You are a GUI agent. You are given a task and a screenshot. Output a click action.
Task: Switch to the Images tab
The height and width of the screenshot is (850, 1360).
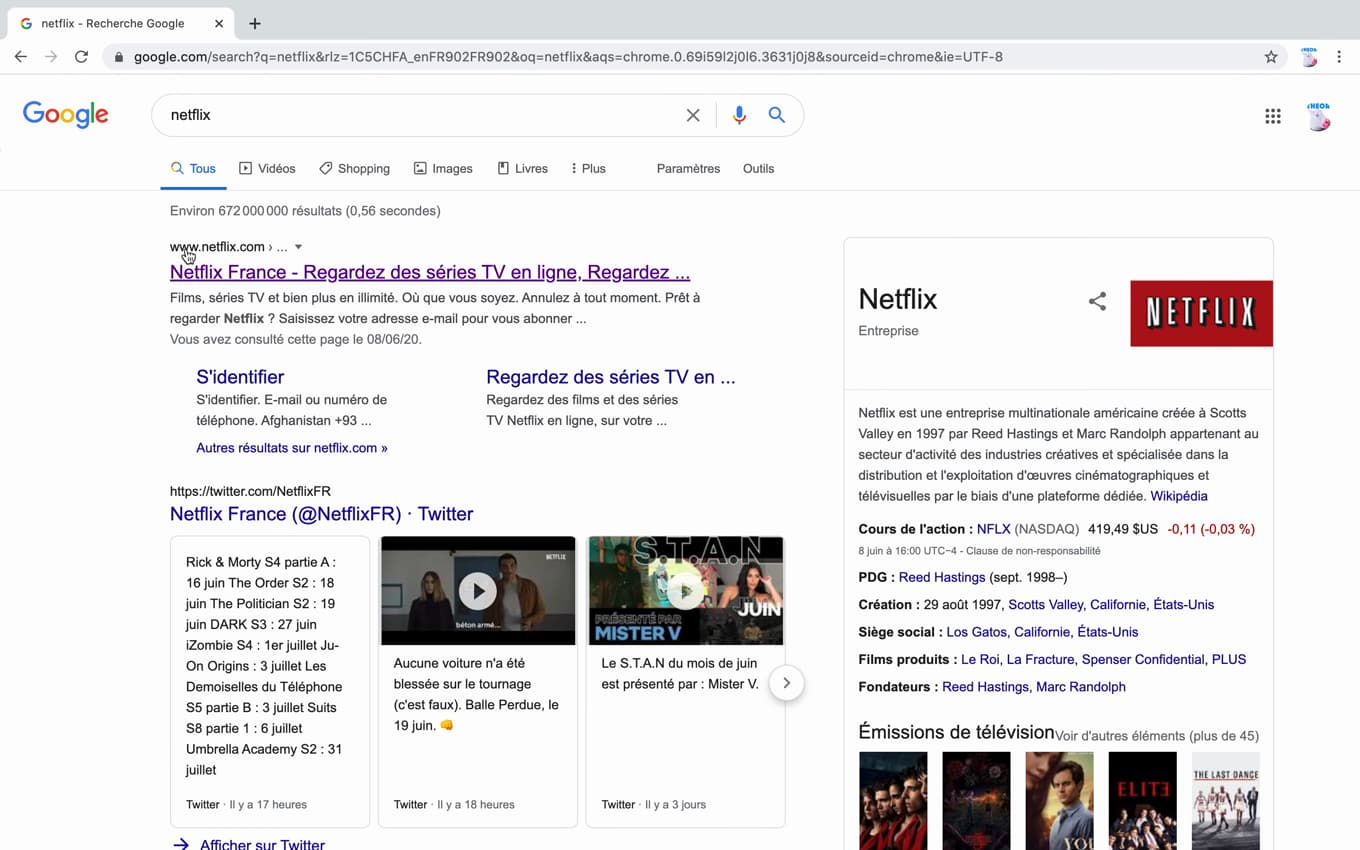point(443,169)
